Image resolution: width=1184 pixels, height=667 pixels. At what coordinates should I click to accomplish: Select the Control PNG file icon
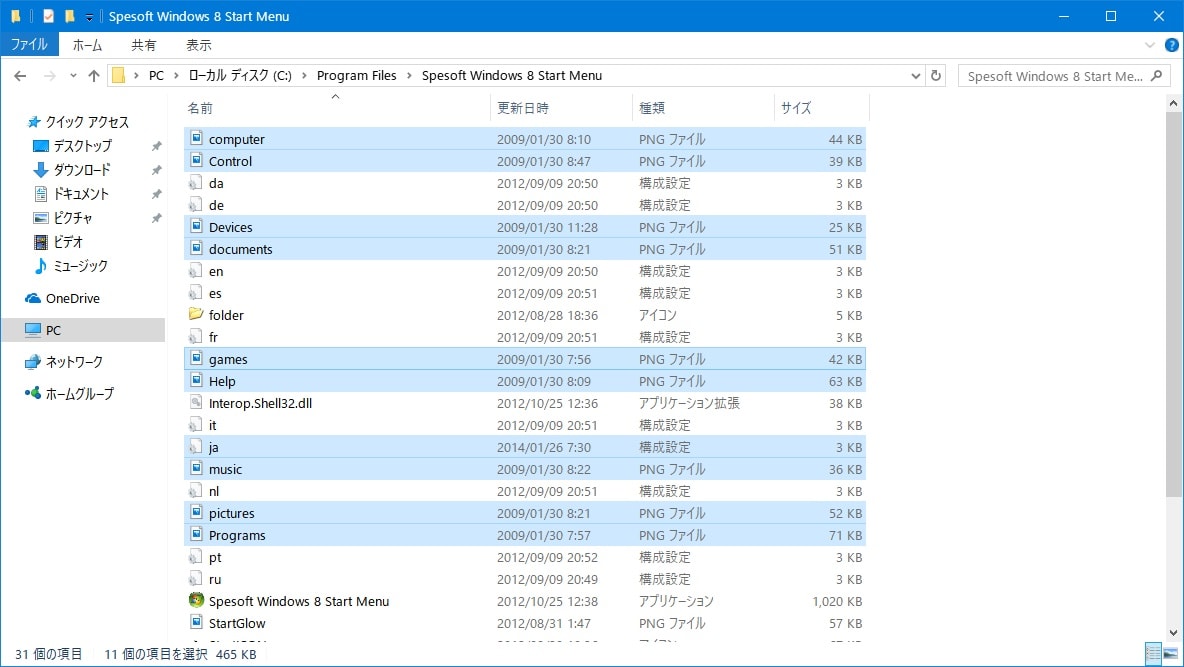tap(196, 160)
